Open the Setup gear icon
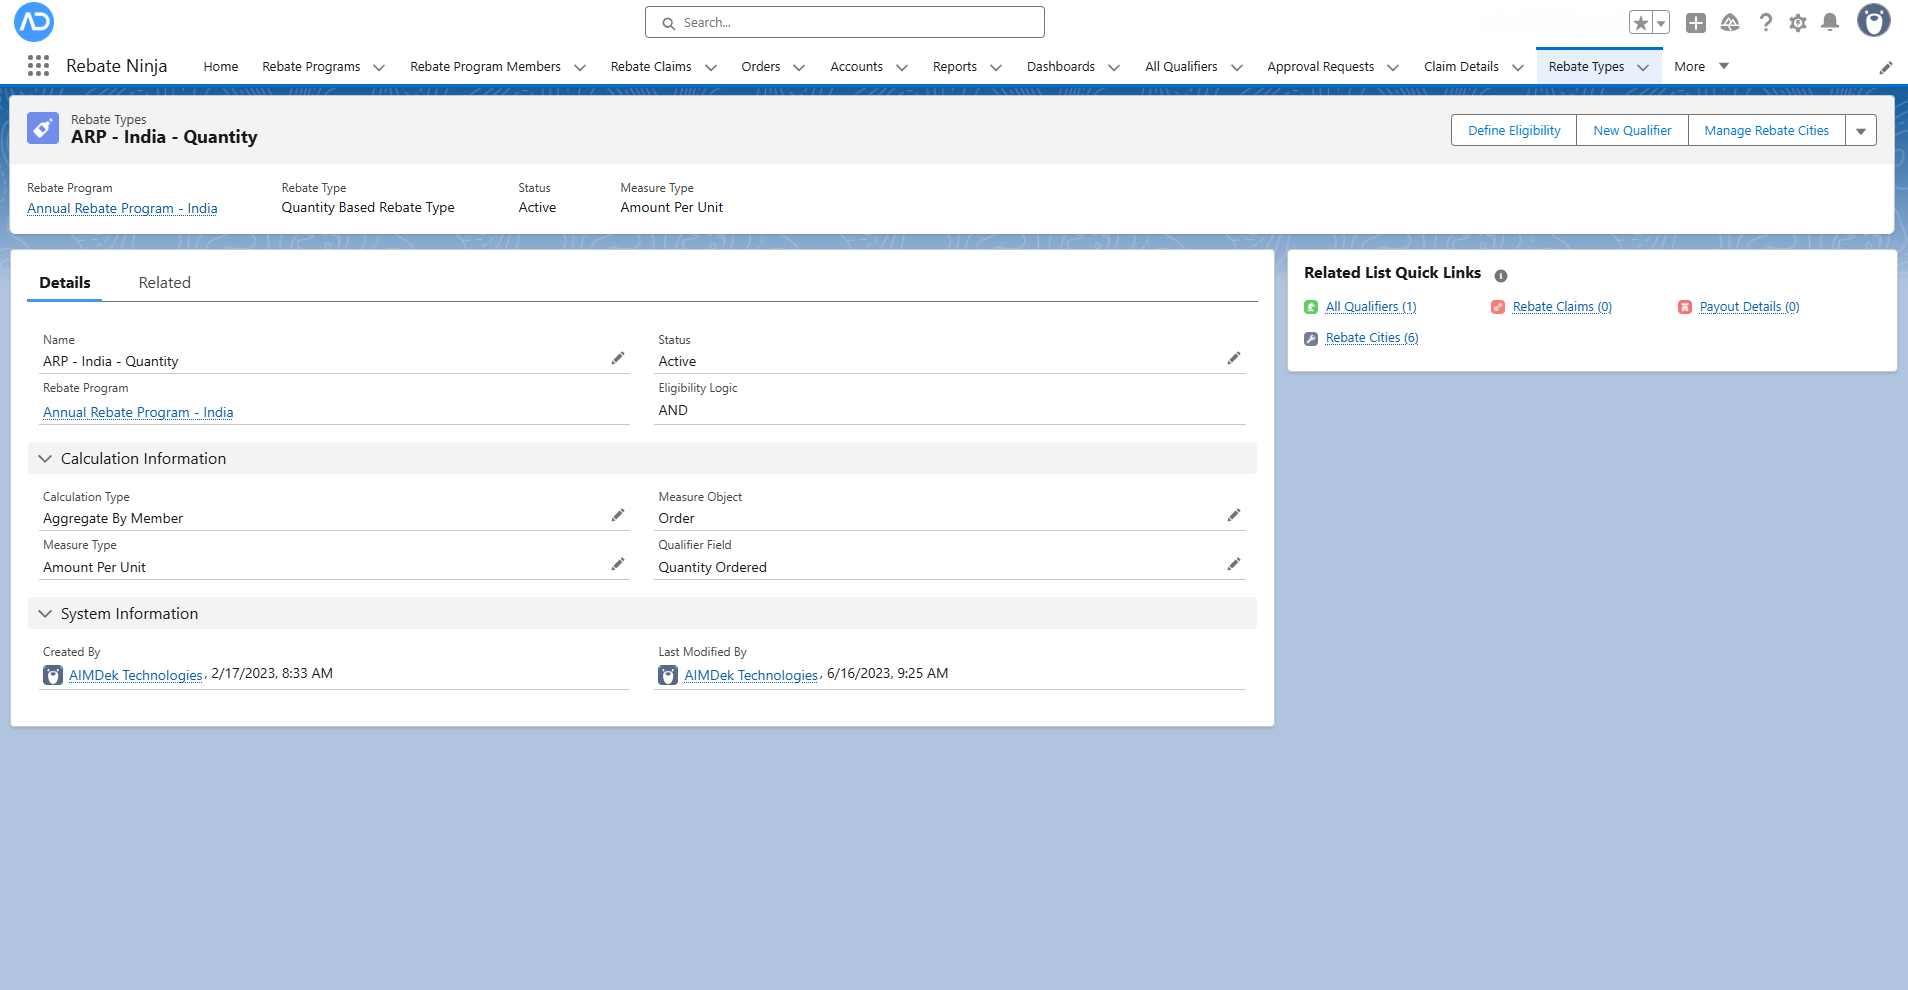This screenshot has width=1908, height=990. tap(1798, 23)
